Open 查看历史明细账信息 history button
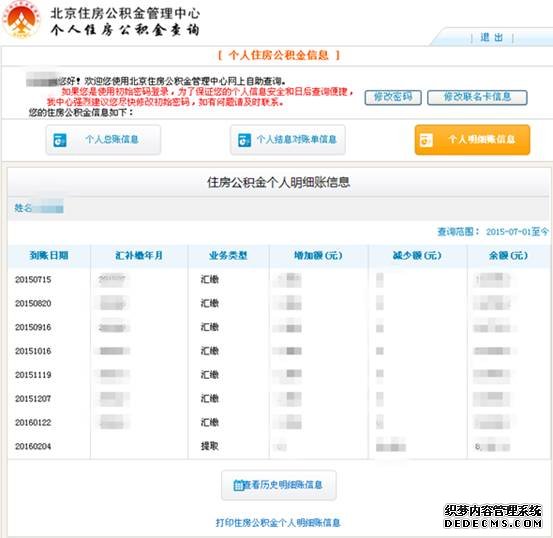Viewport: 553px width, 538px height. 279,485
